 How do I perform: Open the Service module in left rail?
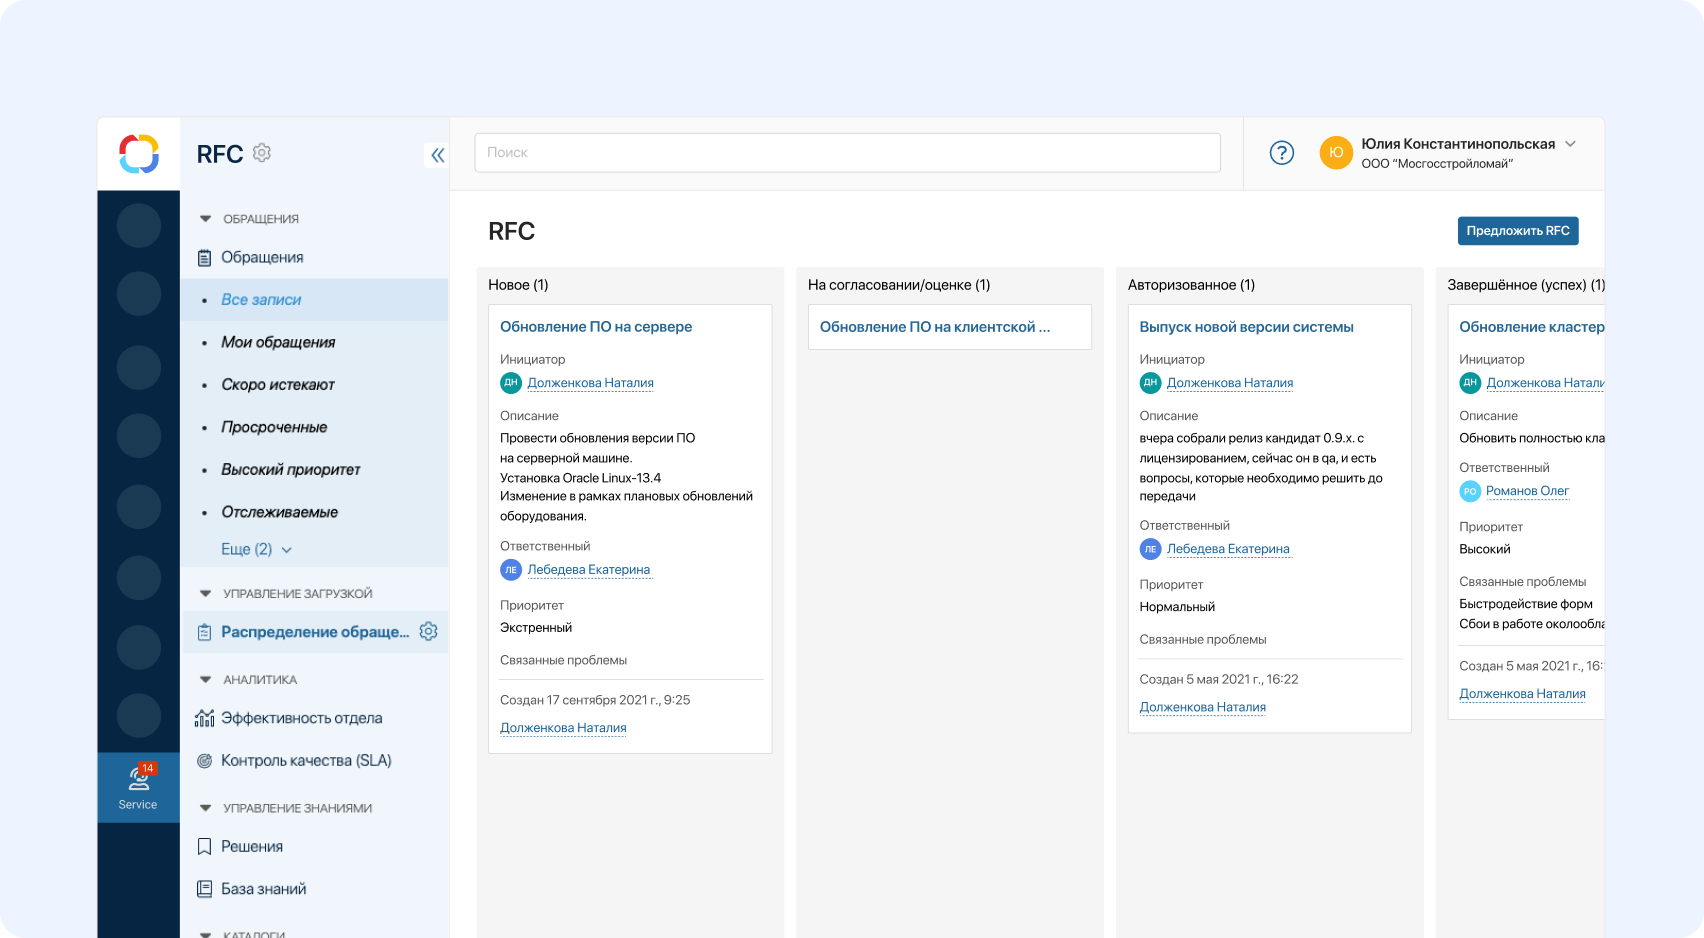[x=139, y=787]
